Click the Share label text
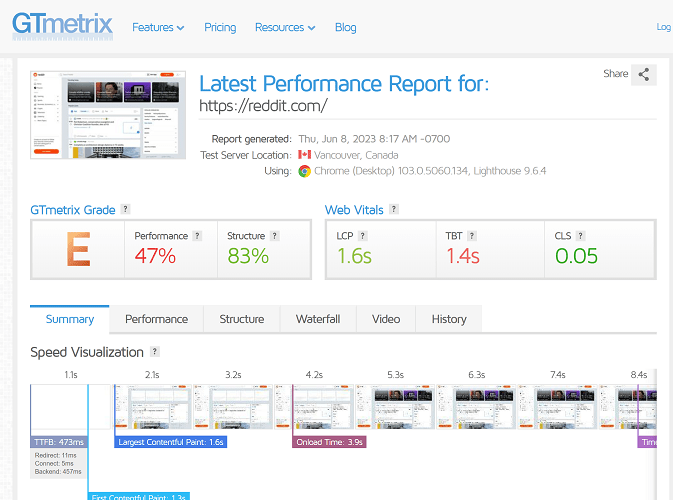 [x=615, y=73]
